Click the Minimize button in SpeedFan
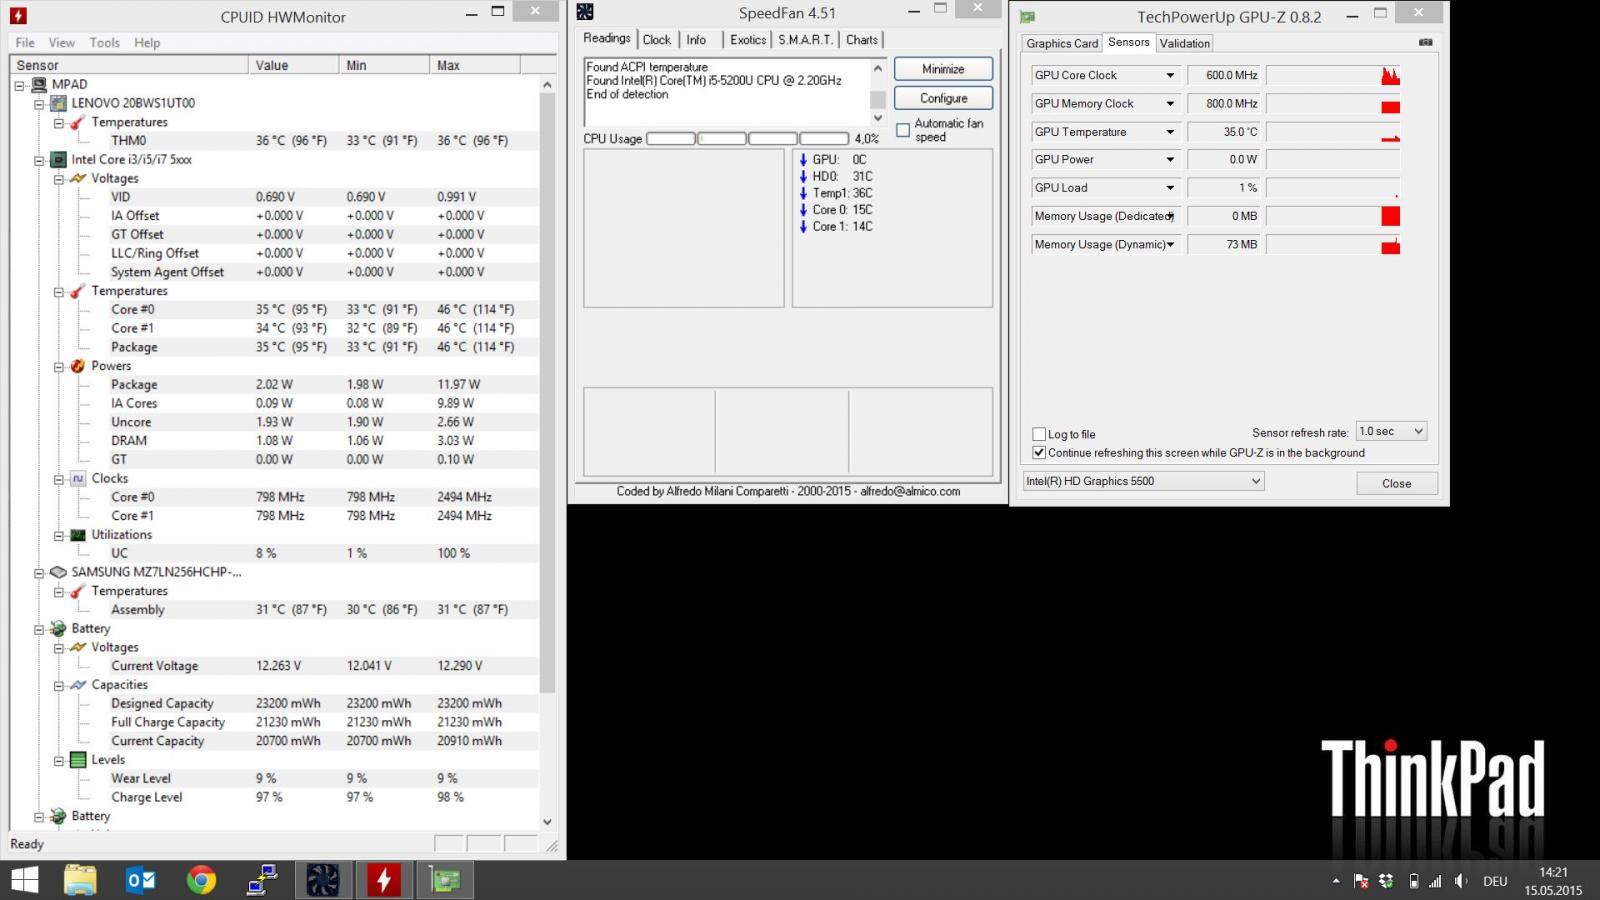1600x900 pixels. click(943, 69)
